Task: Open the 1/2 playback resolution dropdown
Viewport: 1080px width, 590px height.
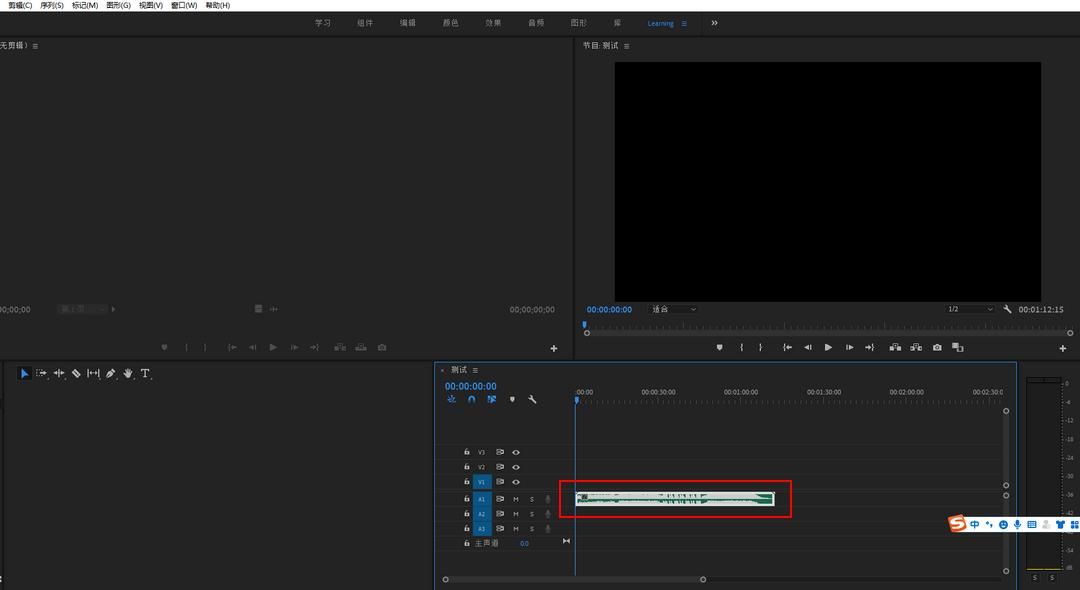Action: click(969, 309)
